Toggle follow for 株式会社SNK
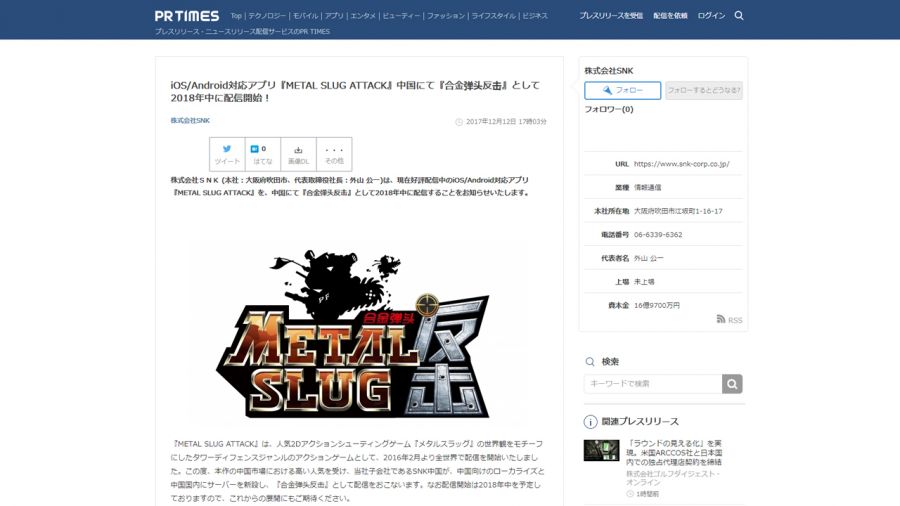This screenshot has height=506, width=900. coord(622,90)
